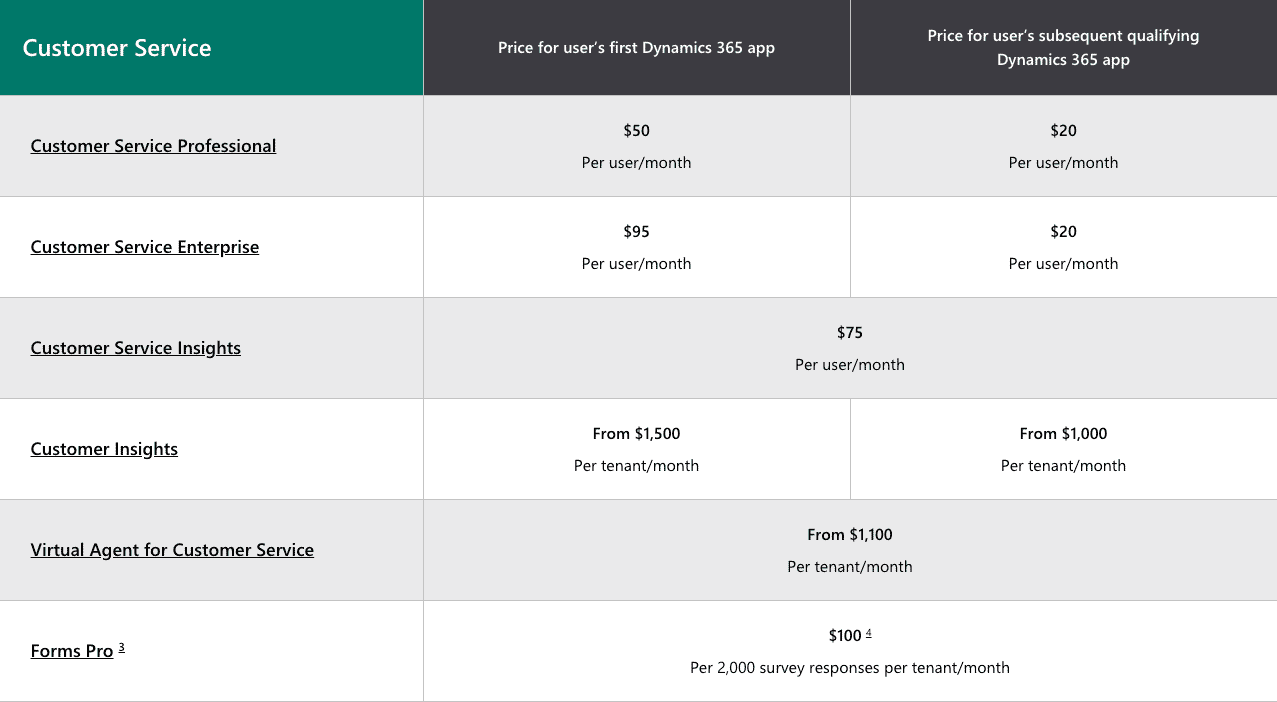Viewport: 1277px width, 702px height.
Task: Click the $20 price in the Enterprise row
Action: click(1064, 231)
